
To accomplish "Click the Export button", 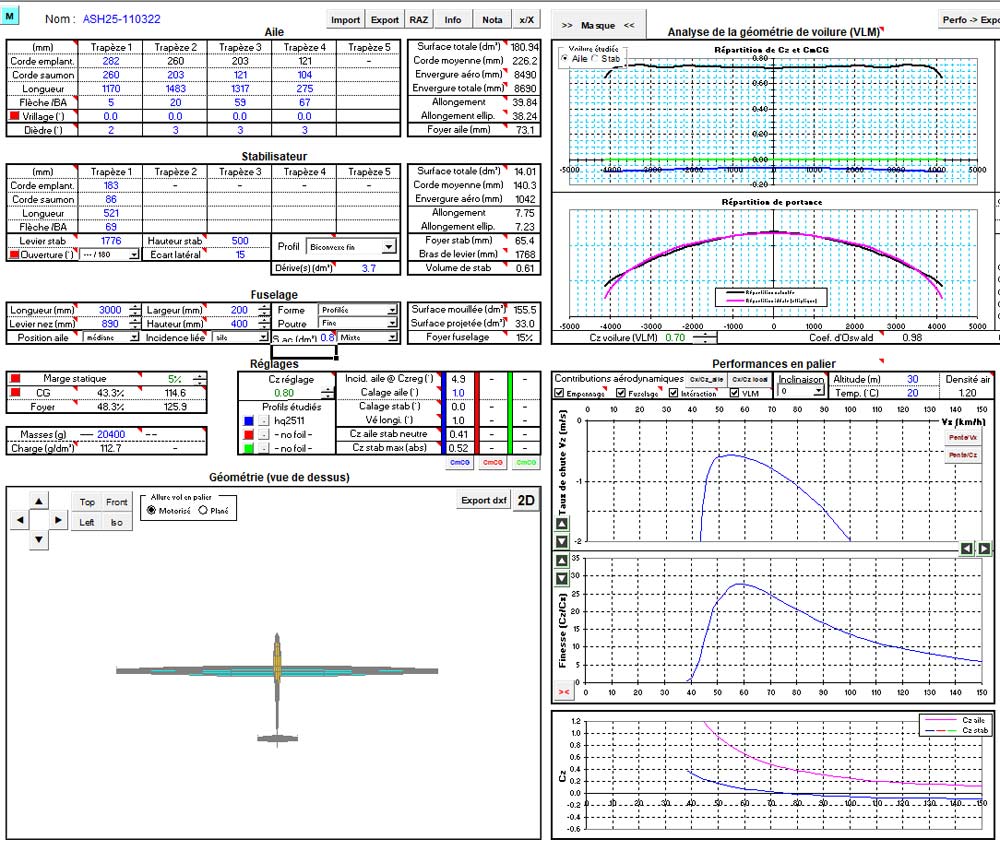I will click(385, 20).
